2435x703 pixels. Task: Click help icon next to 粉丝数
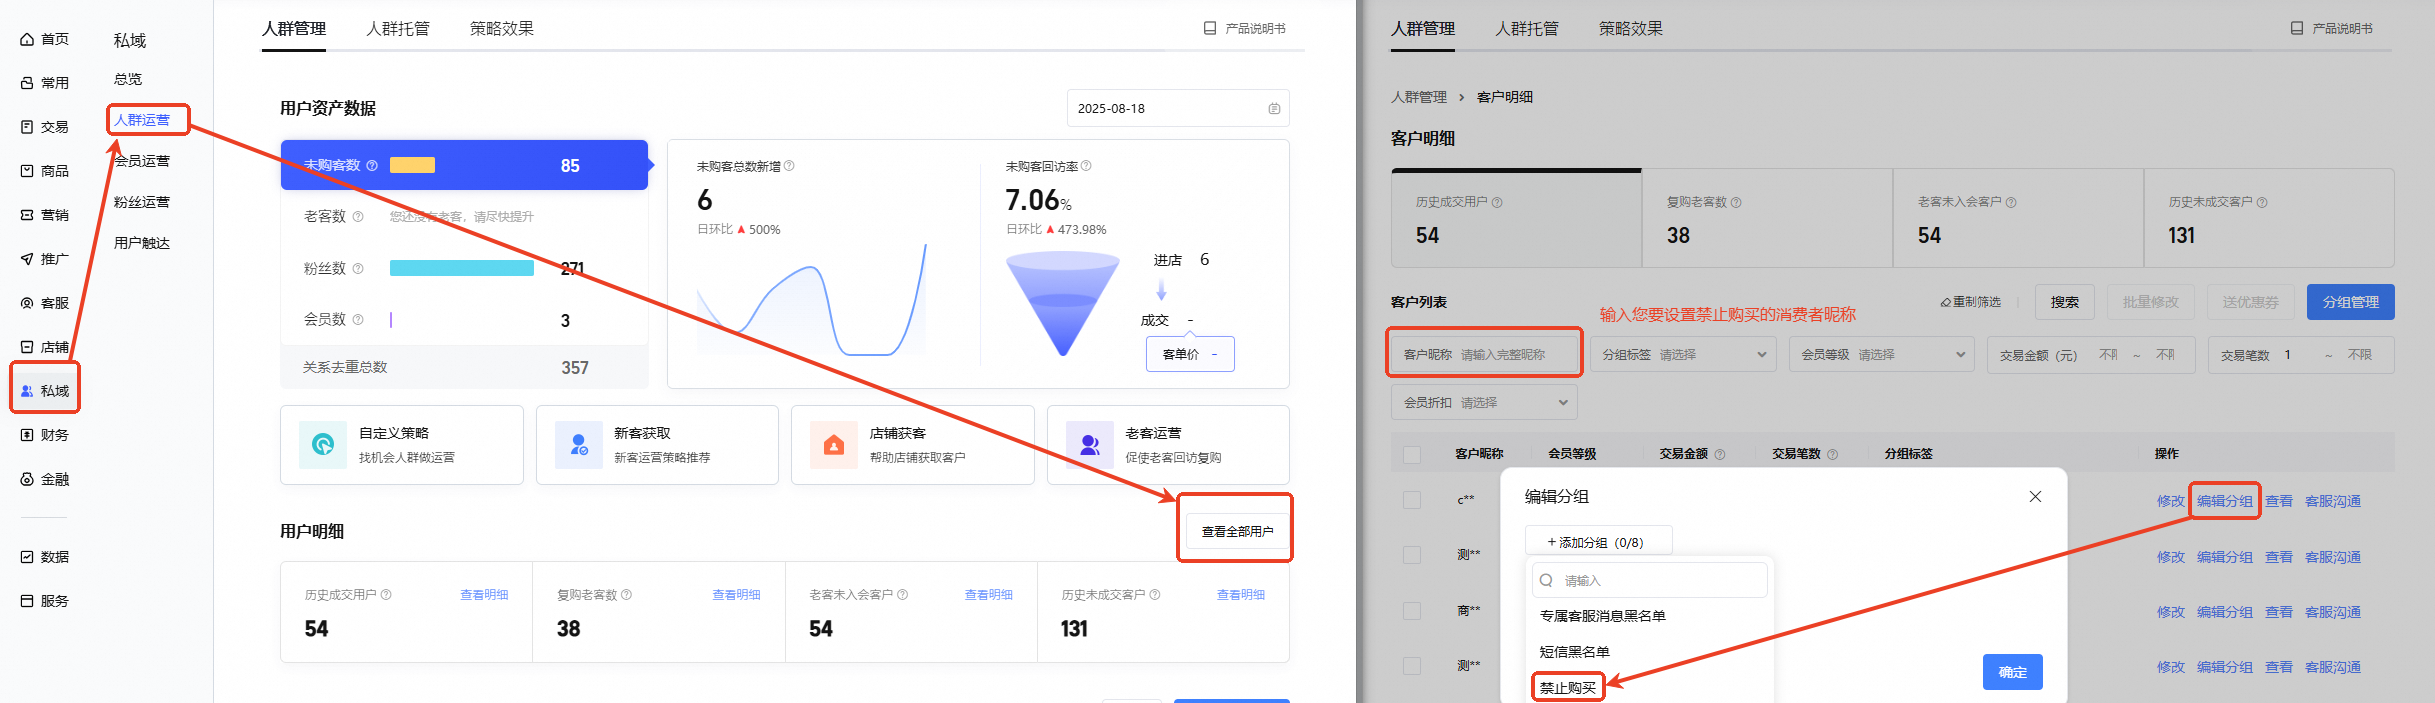358,268
